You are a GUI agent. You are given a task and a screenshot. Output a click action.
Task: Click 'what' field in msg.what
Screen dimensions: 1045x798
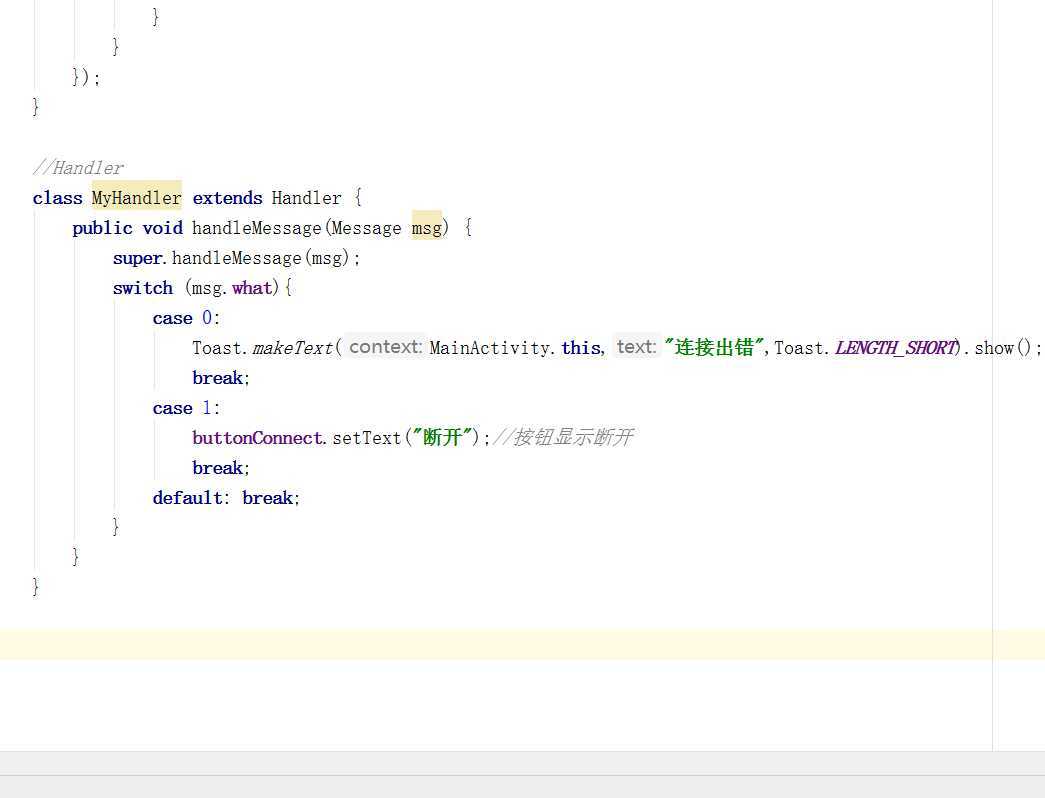pyautogui.click(x=252, y=288)
